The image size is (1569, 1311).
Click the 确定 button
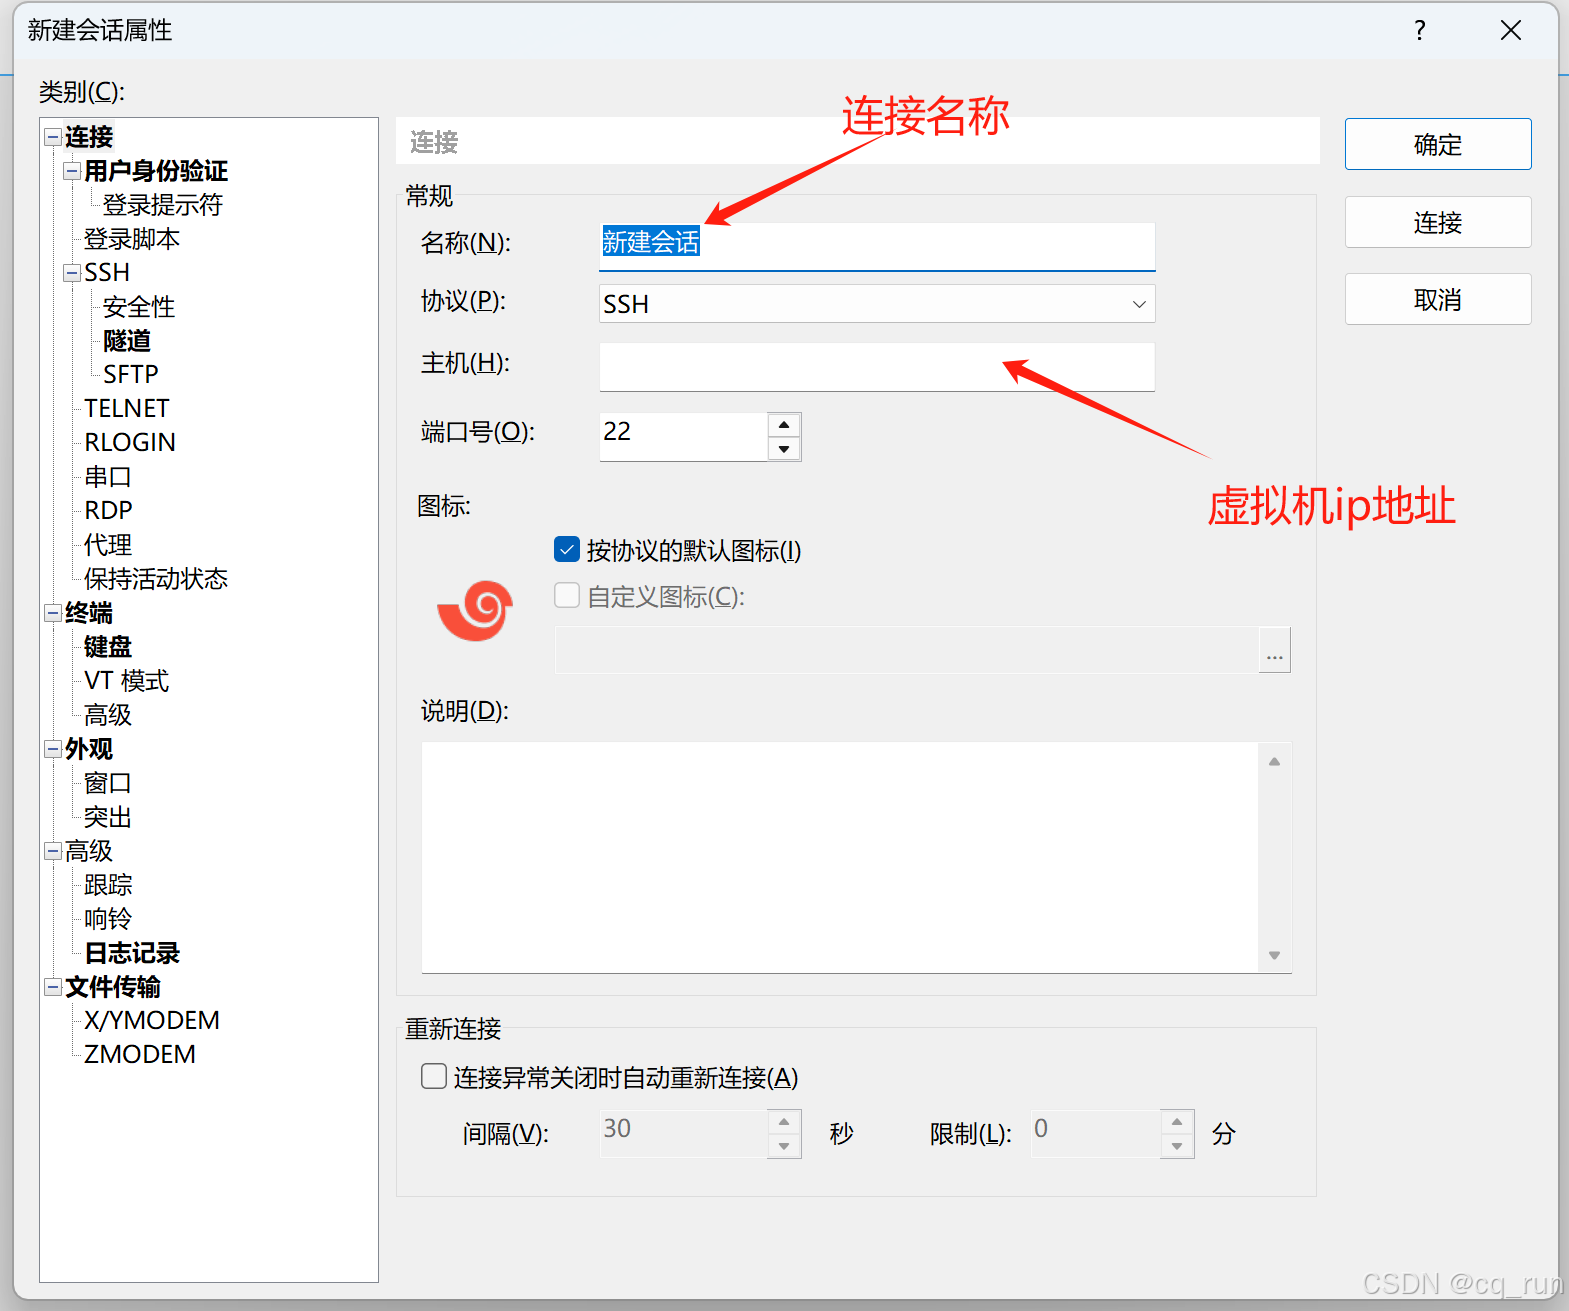(1438, 145)
